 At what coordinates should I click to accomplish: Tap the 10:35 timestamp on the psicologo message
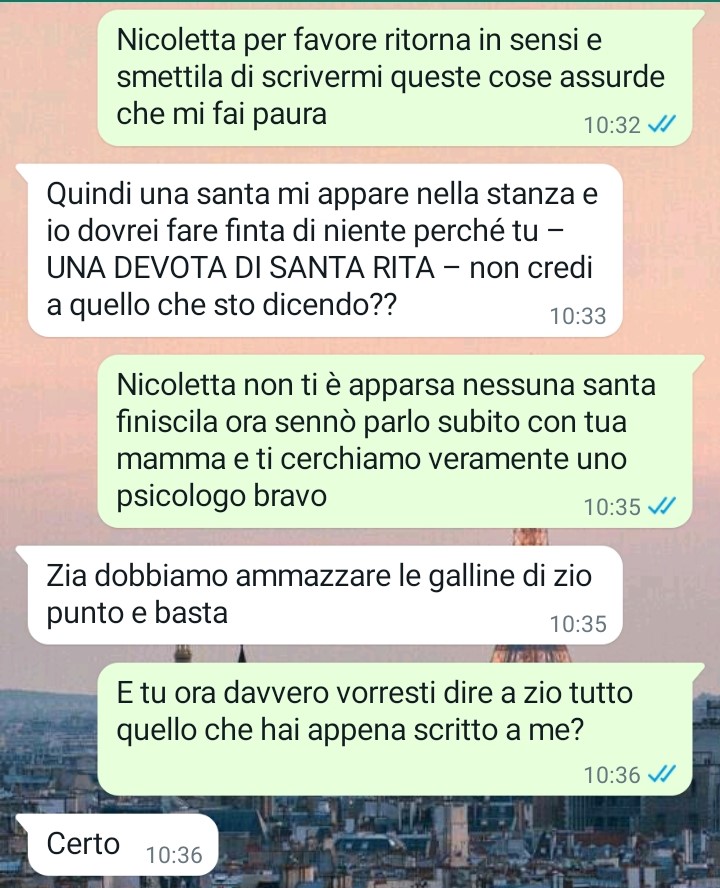612,507
